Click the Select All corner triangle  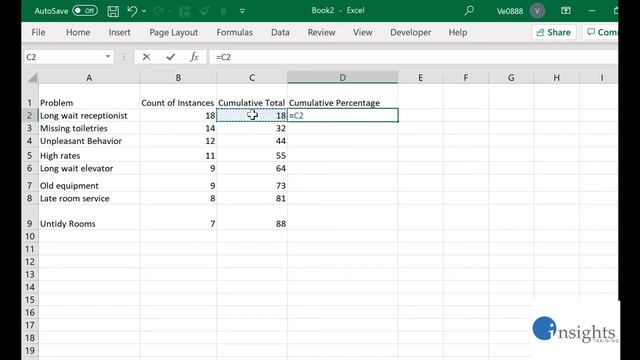click(33, 78)
